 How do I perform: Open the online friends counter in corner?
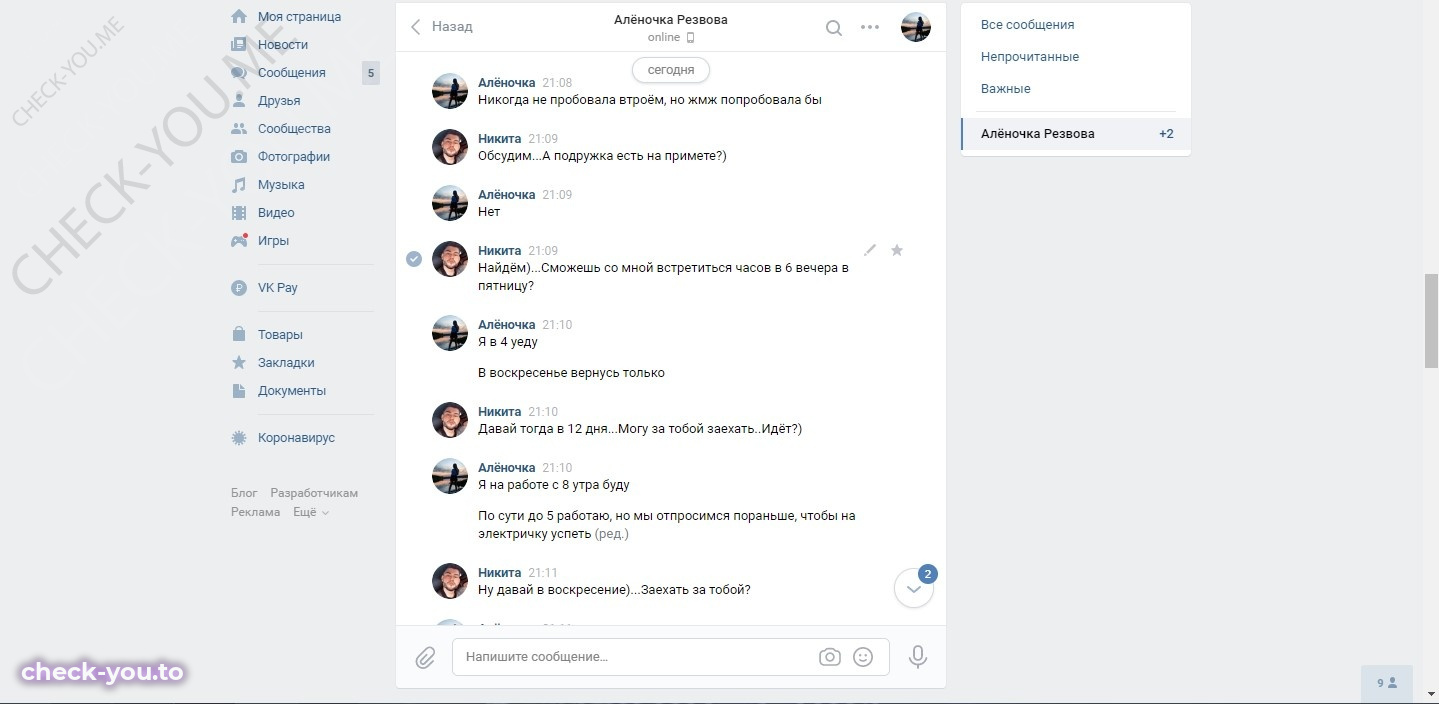pos(1387,683)
